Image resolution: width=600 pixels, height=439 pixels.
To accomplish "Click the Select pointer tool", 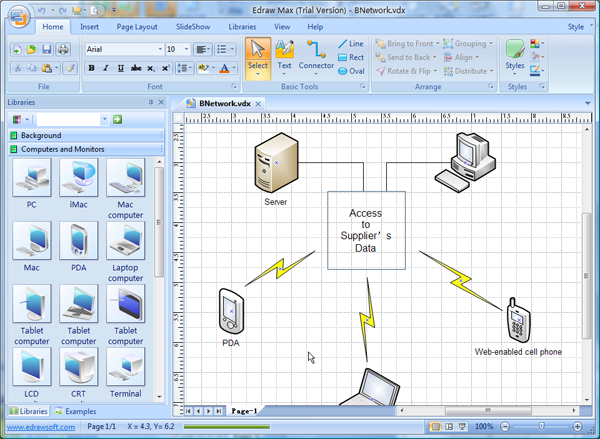I will (258, 56).
